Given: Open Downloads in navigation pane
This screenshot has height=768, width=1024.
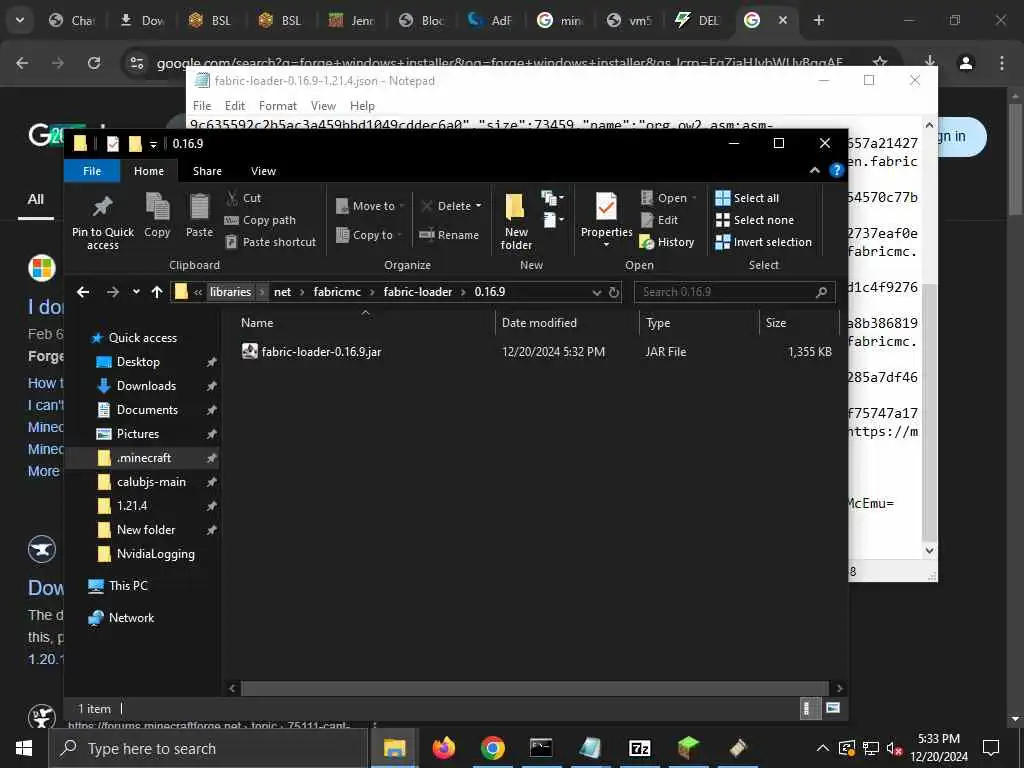Looking at the screenshot, I should coord(146,386).
